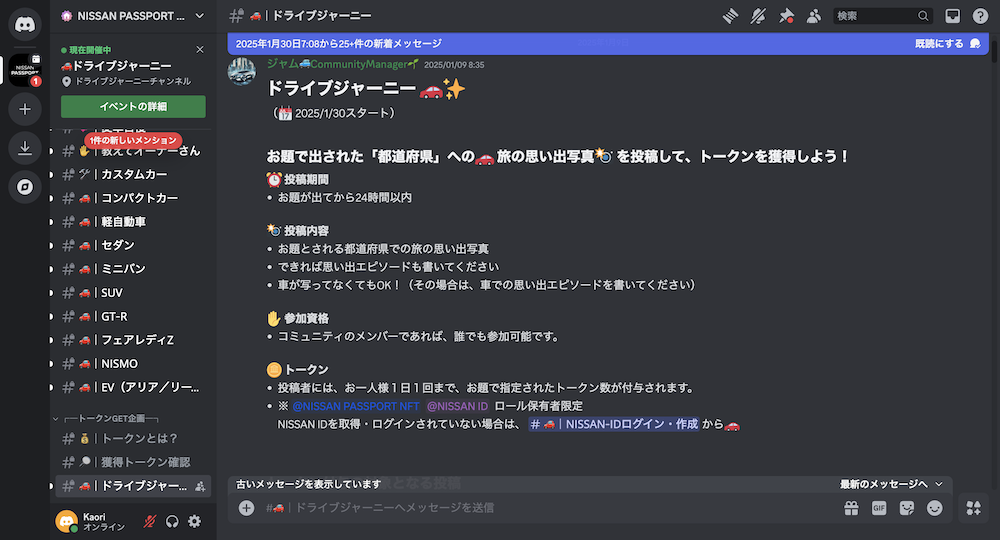
Task: Open the カスタムカー channel
Action: coord(133,174)
